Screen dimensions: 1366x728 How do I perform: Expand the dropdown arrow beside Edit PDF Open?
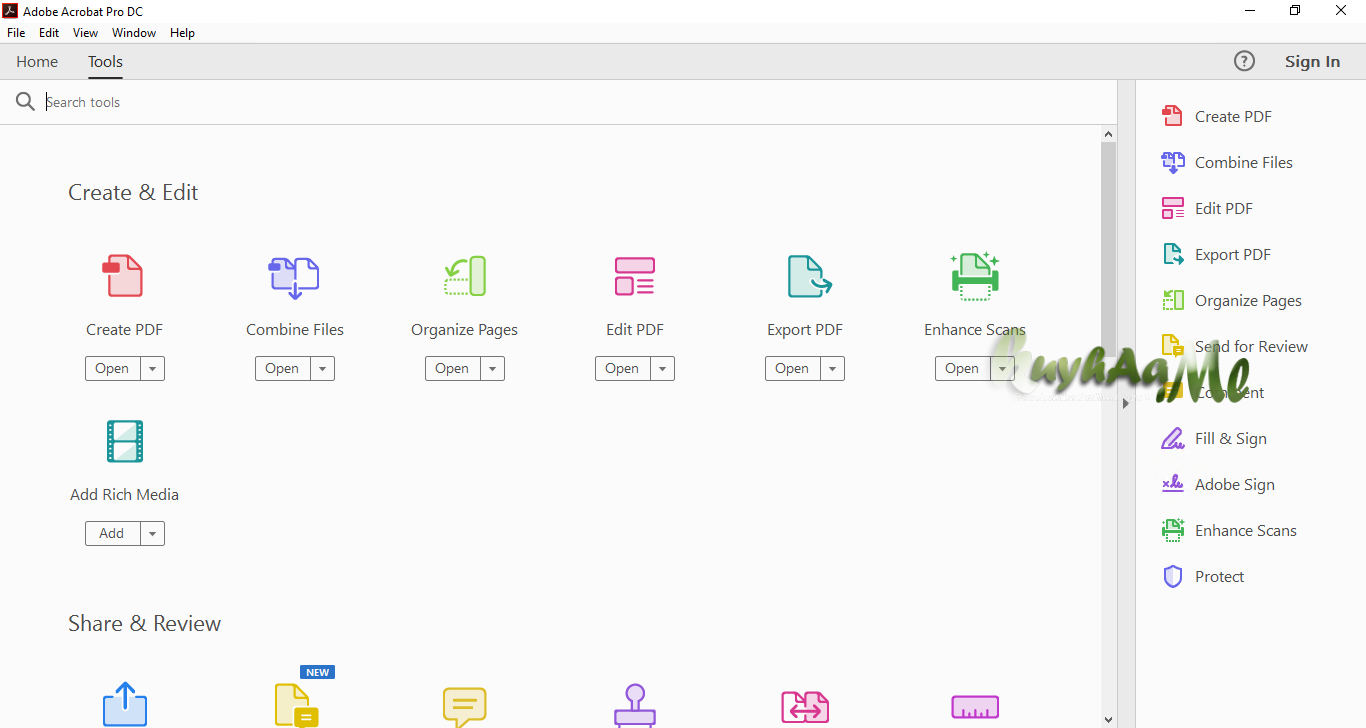tap(662, 368)
